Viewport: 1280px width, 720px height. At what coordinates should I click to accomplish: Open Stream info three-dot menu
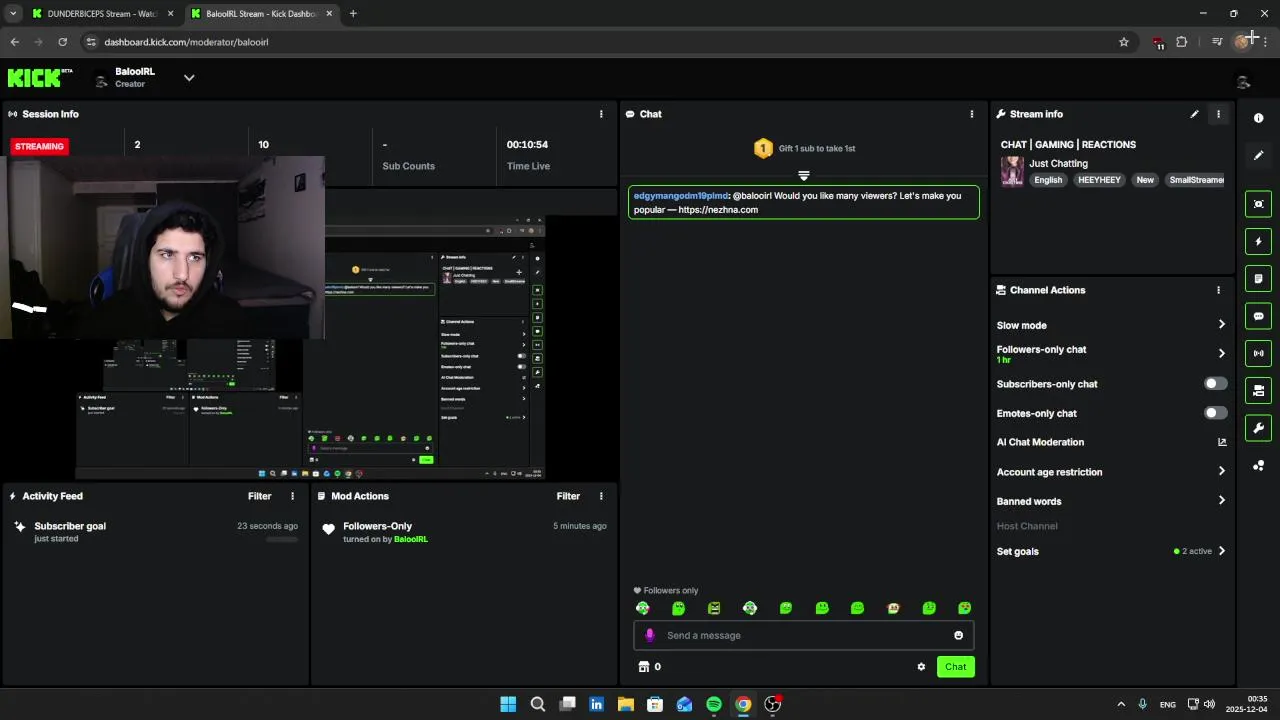pyautogui.click(x=1218, y=114)
